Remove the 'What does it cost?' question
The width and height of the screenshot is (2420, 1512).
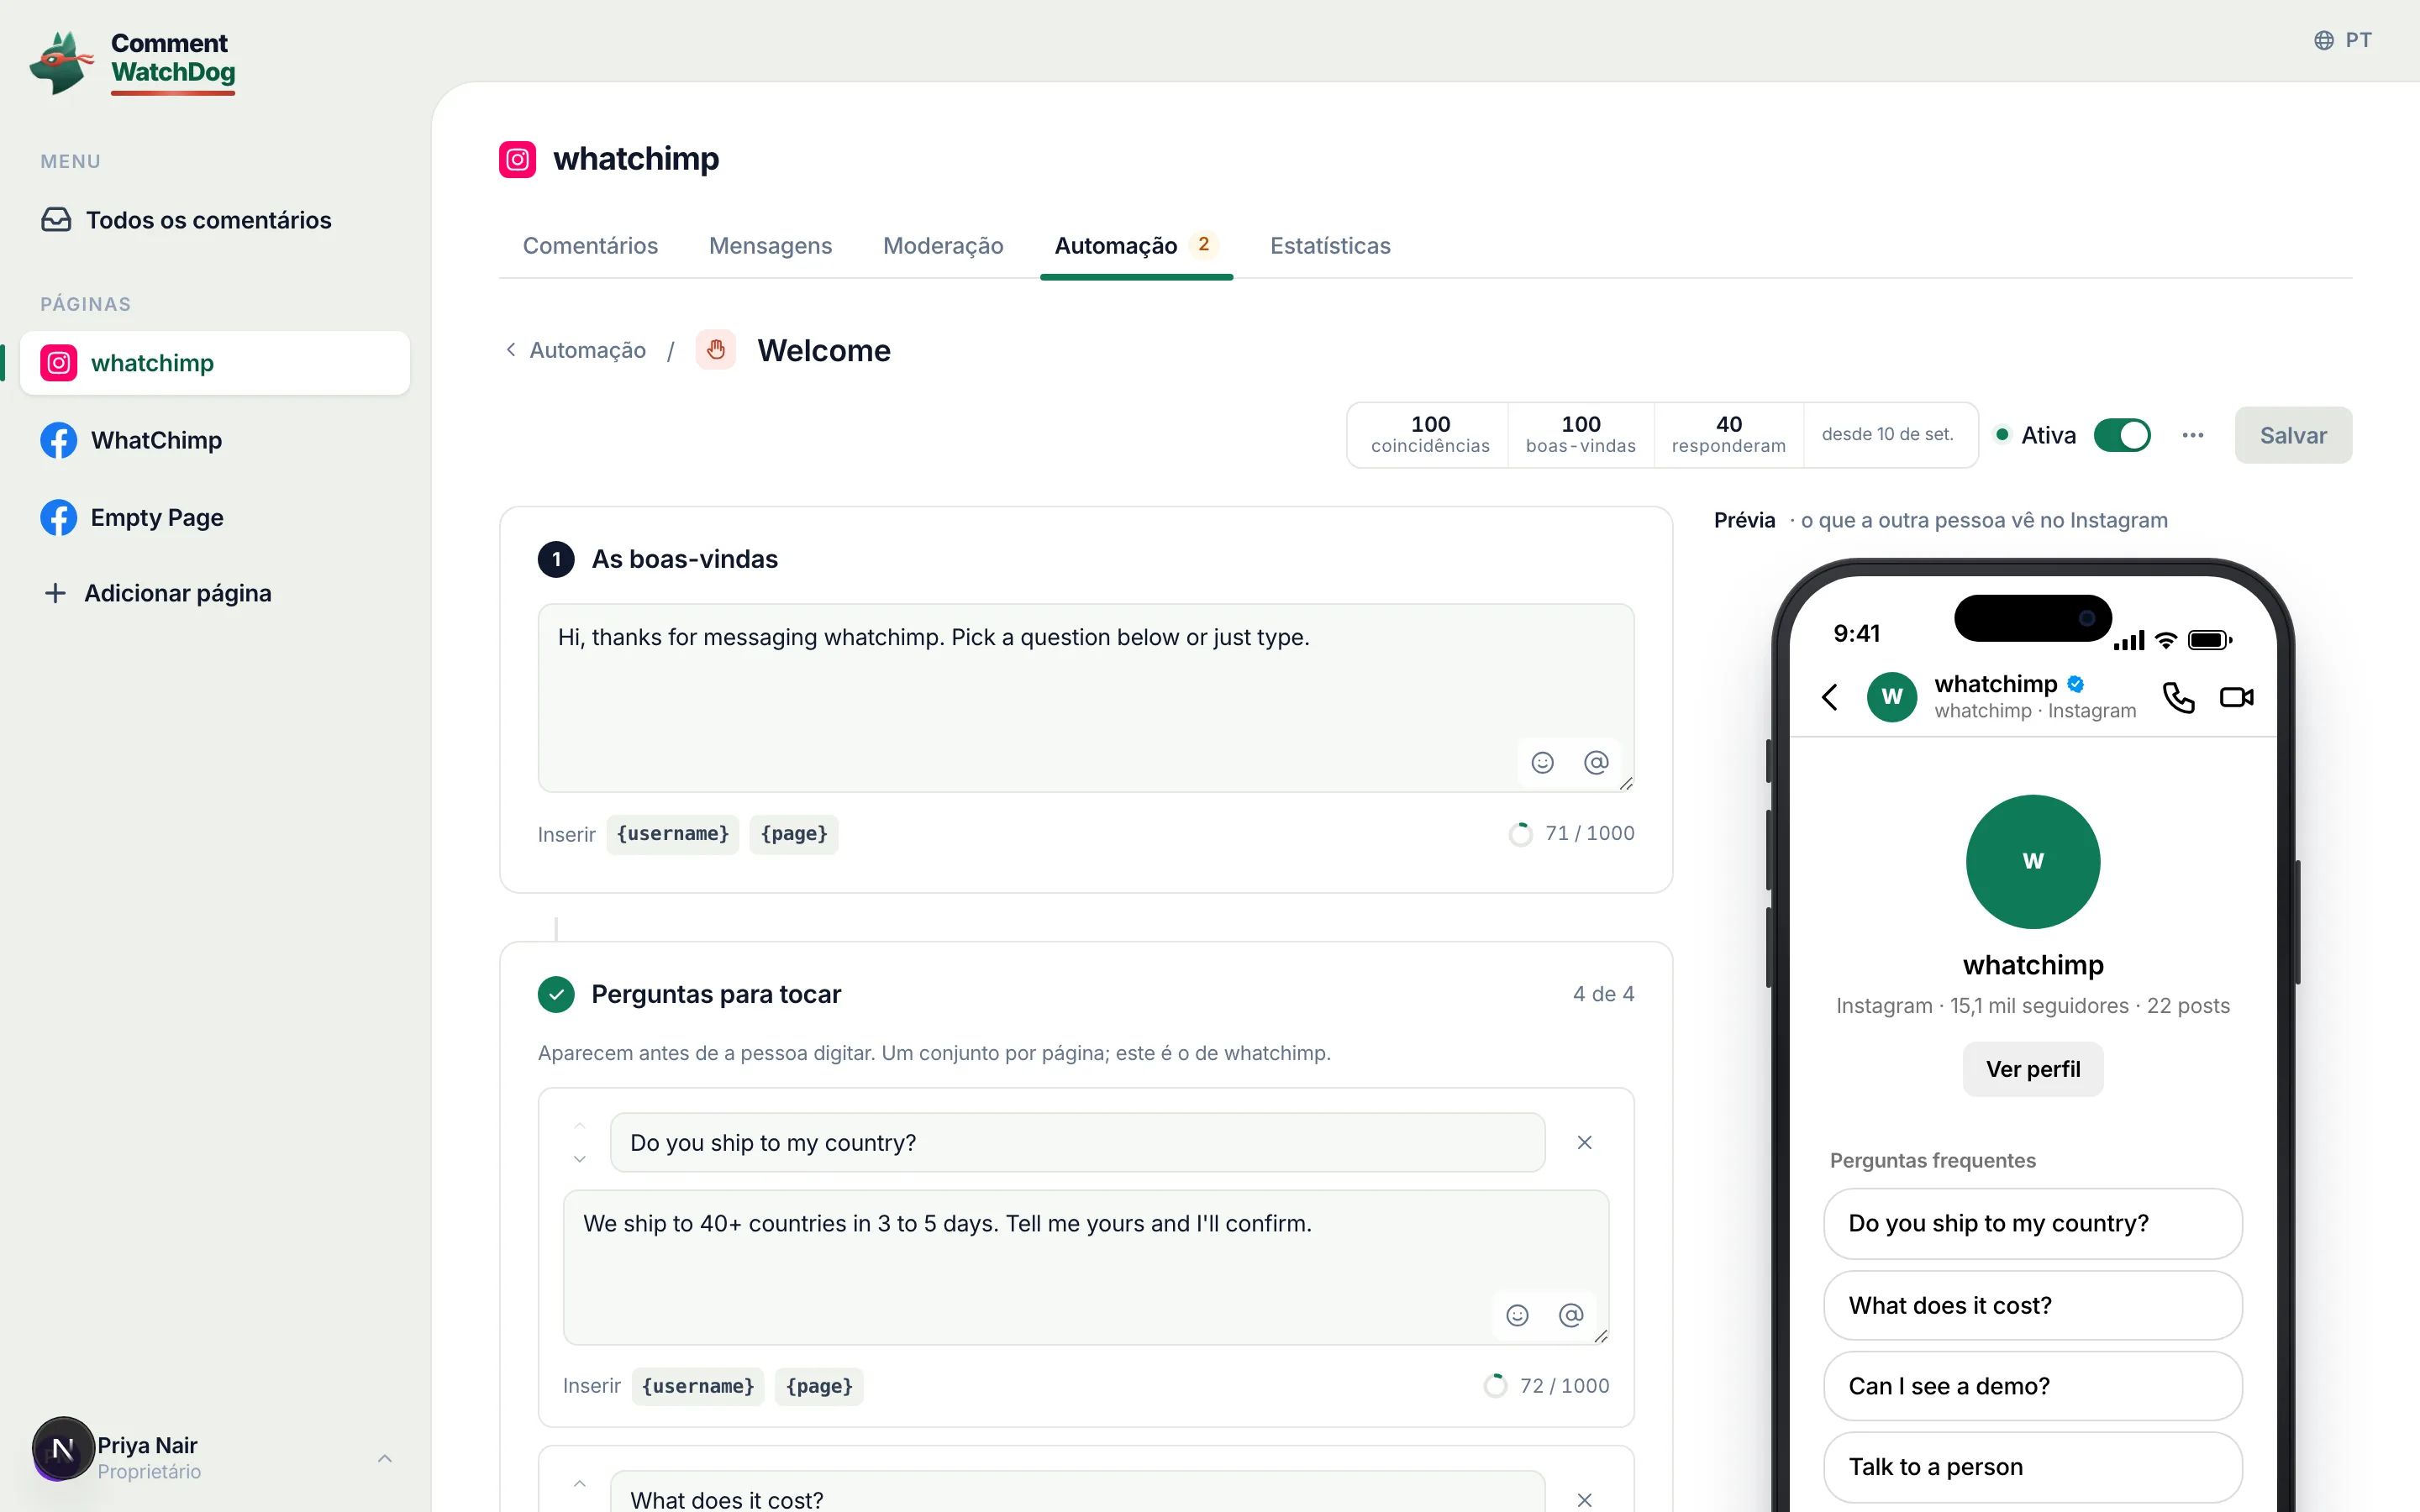1585,1500
